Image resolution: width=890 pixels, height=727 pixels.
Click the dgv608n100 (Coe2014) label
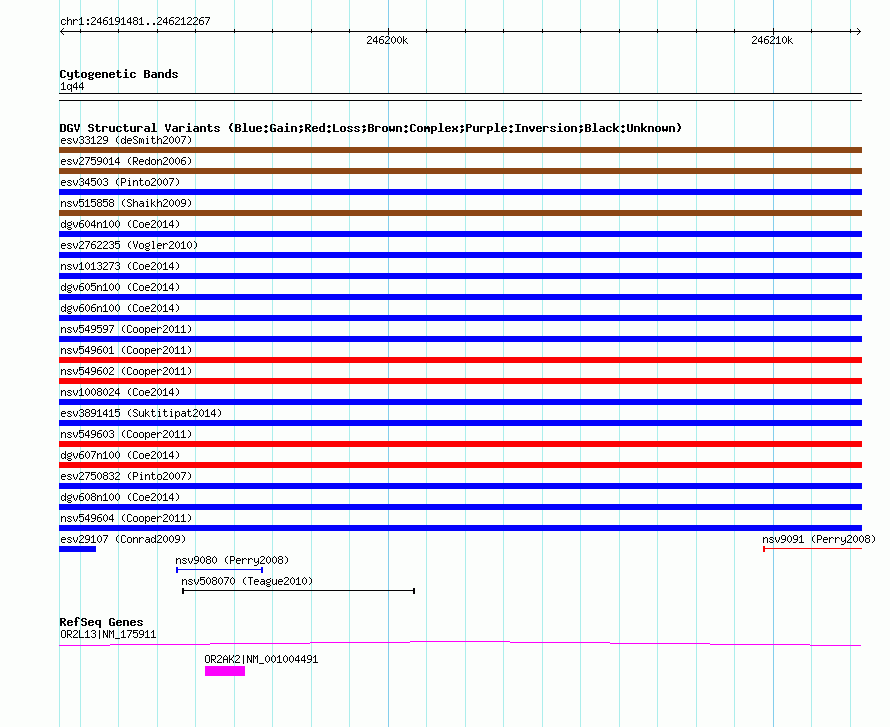click(x=120, y=497)
